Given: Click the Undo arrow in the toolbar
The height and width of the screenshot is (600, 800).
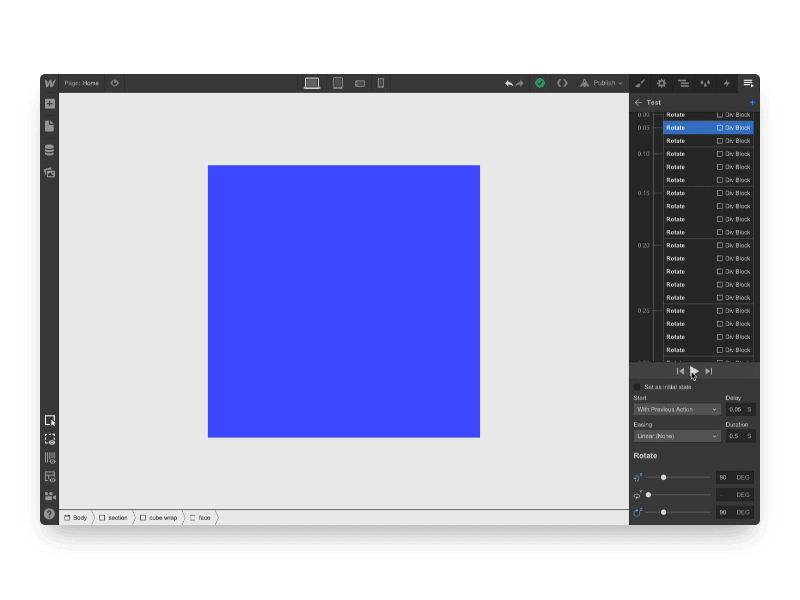Looking at the screenshot, I should (508, 83).
